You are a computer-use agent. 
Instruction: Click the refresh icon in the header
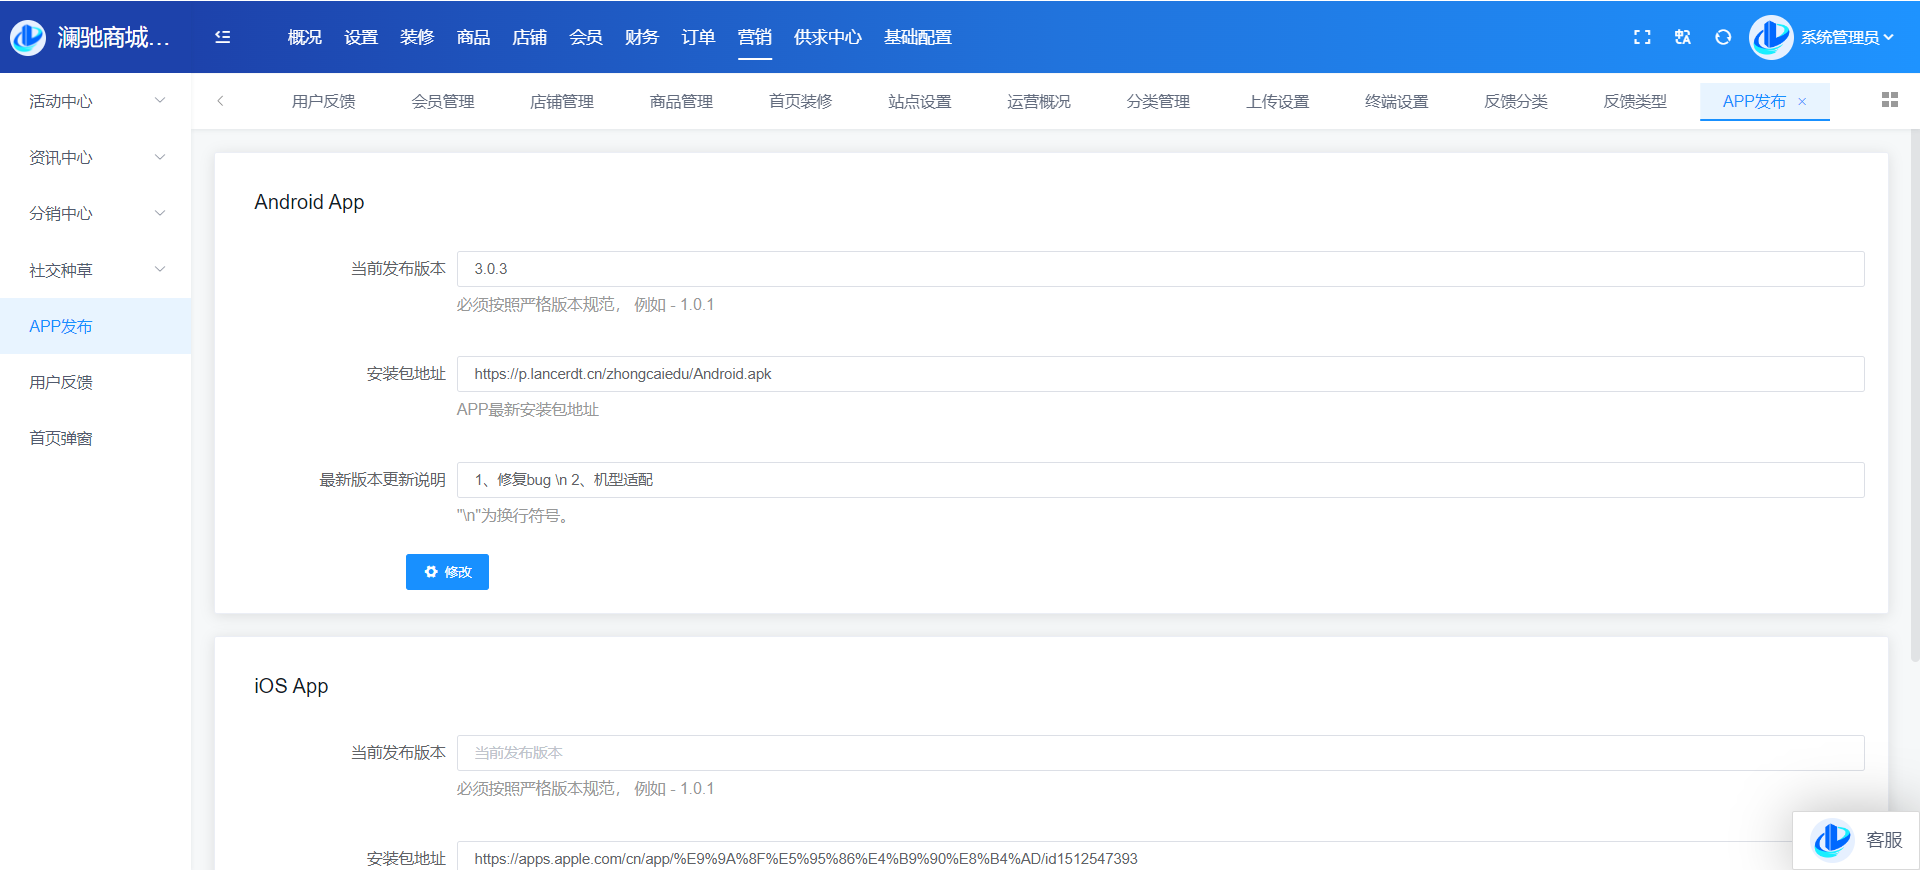[1723, 37]
